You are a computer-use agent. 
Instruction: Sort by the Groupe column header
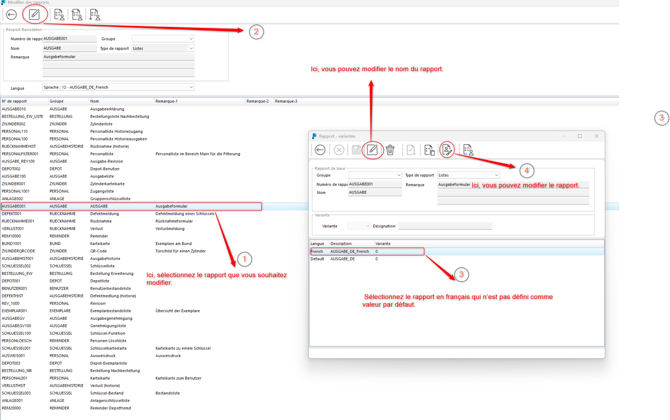[x=58, y=101]
